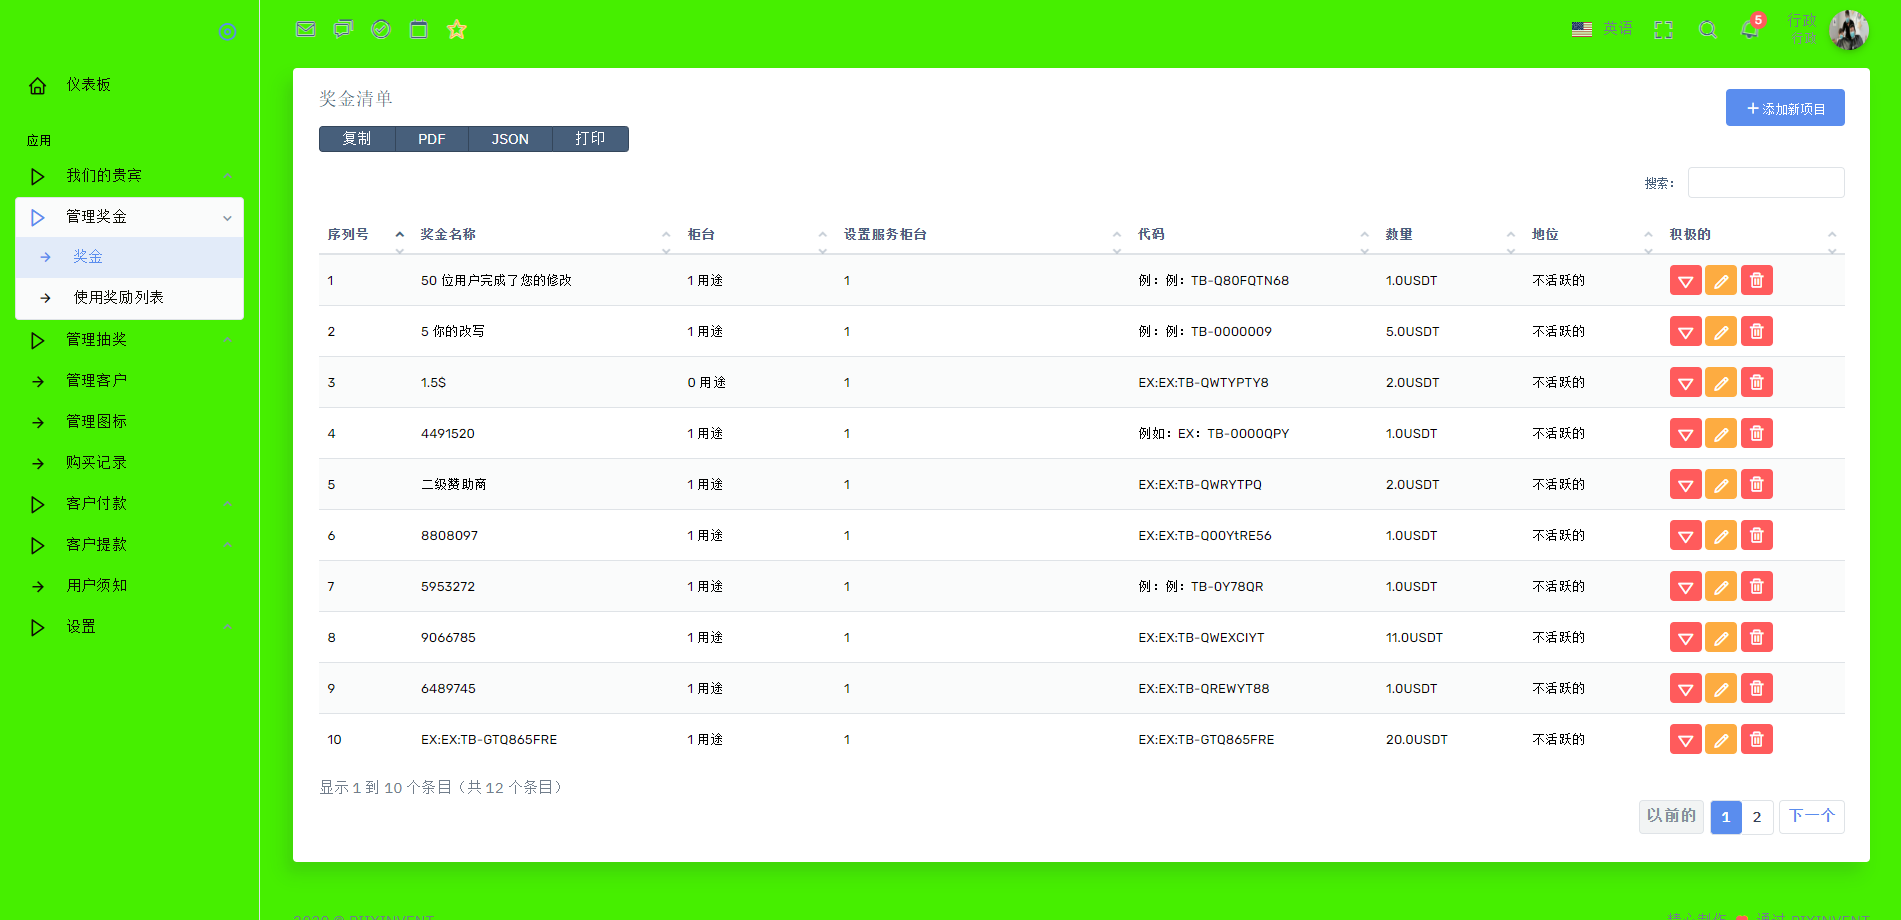
Task: Toggle the sidebar pin circle icon
Action: click(227, 32)
